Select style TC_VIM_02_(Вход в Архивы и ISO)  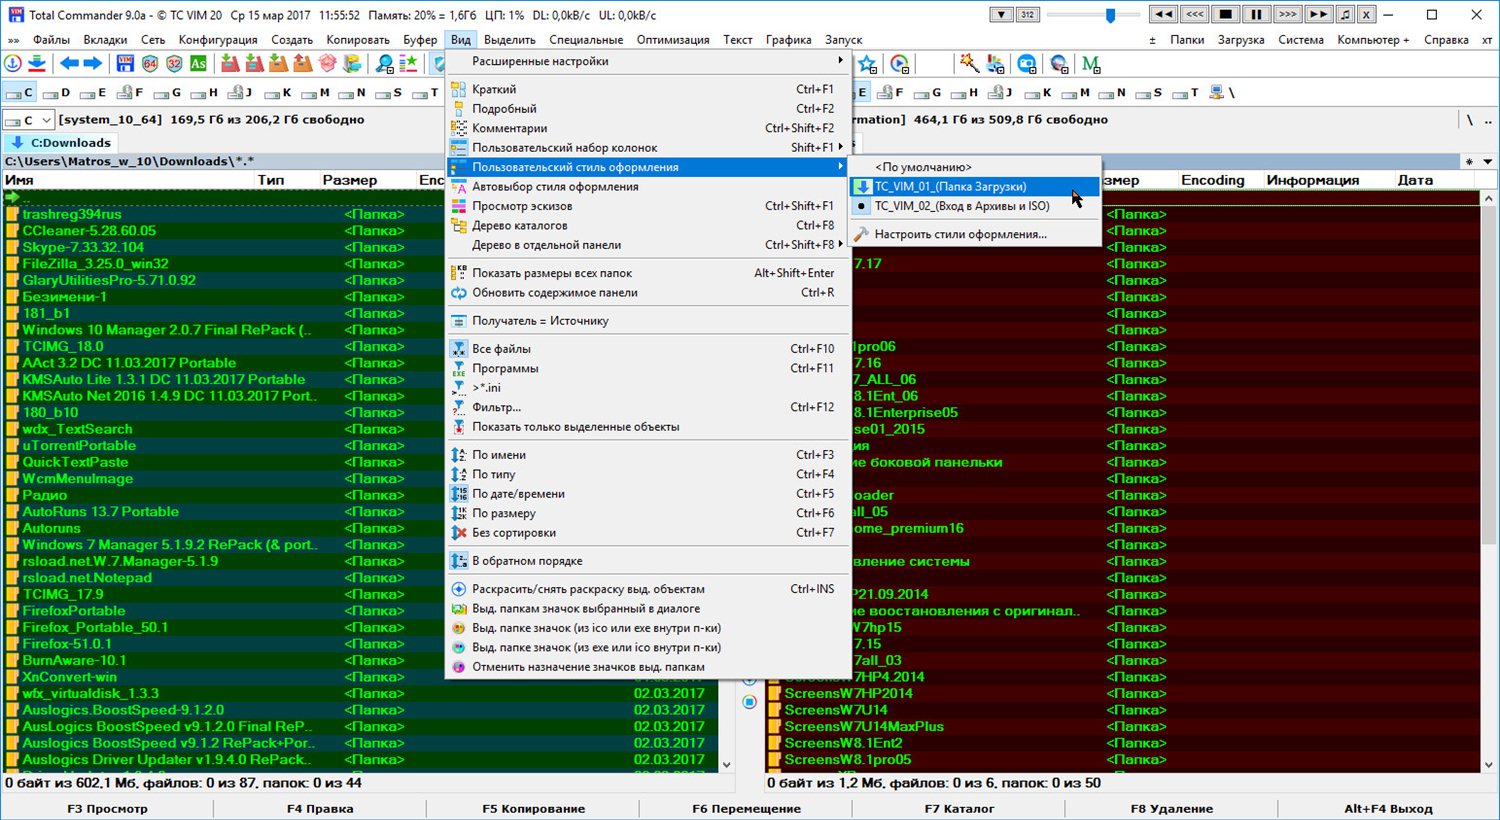[975, 206]
